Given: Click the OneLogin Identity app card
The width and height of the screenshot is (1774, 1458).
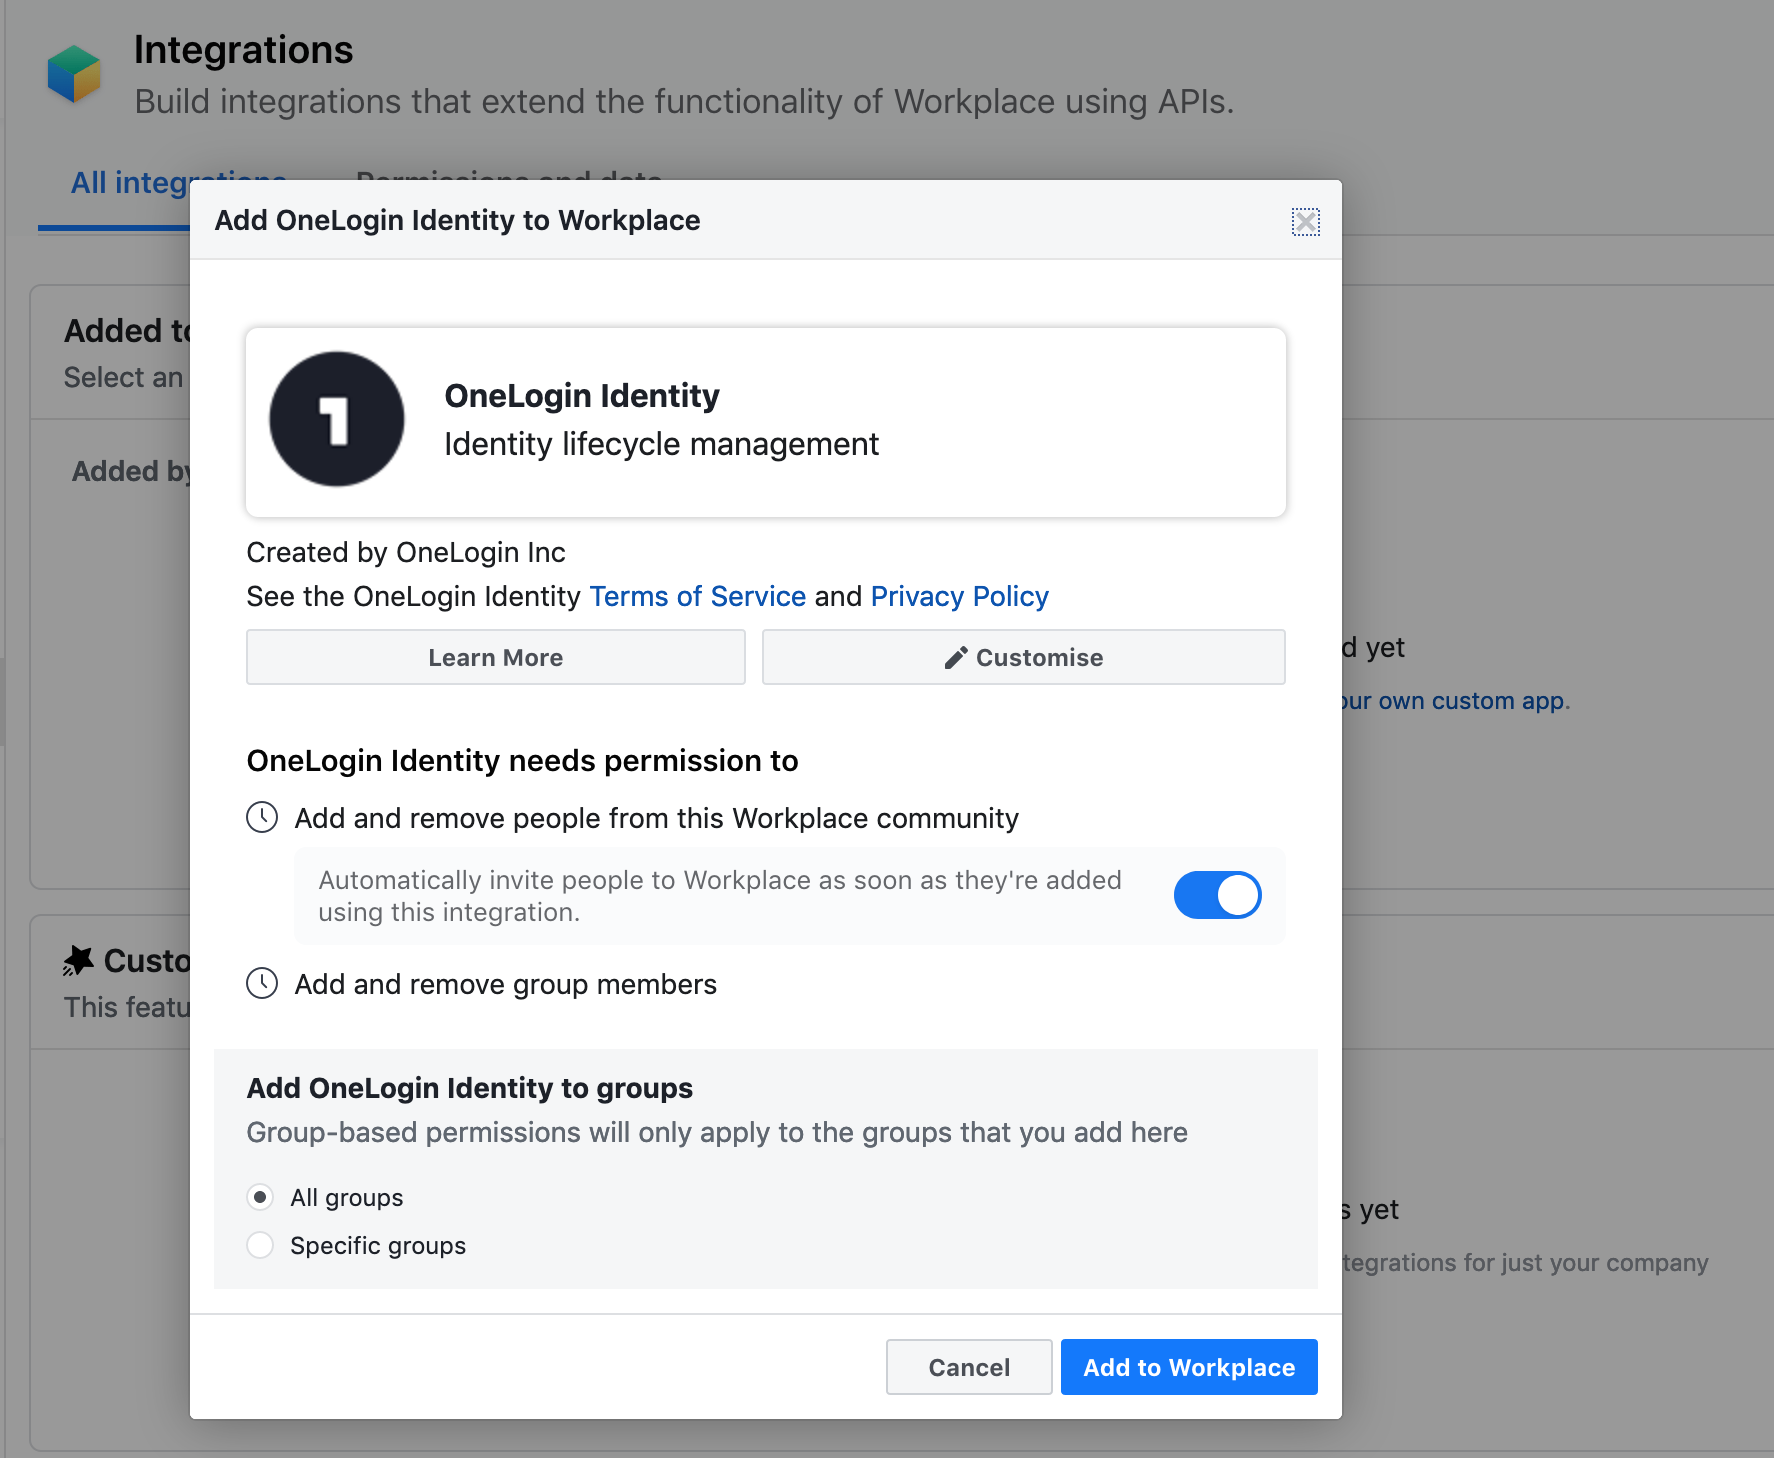Looking at the screenshot, I should point(766,422).
